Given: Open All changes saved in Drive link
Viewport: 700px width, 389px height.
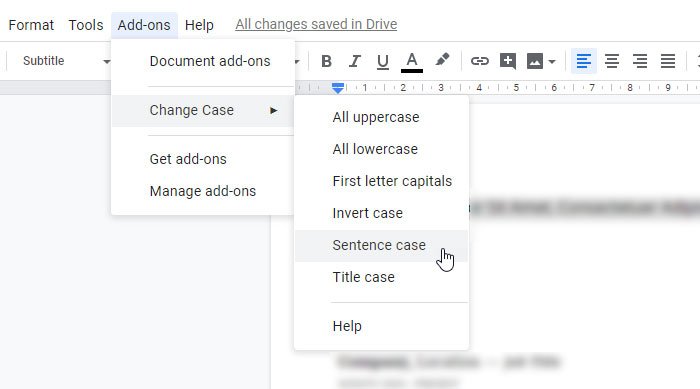Looking at the screenshot, I should (316, 24).
